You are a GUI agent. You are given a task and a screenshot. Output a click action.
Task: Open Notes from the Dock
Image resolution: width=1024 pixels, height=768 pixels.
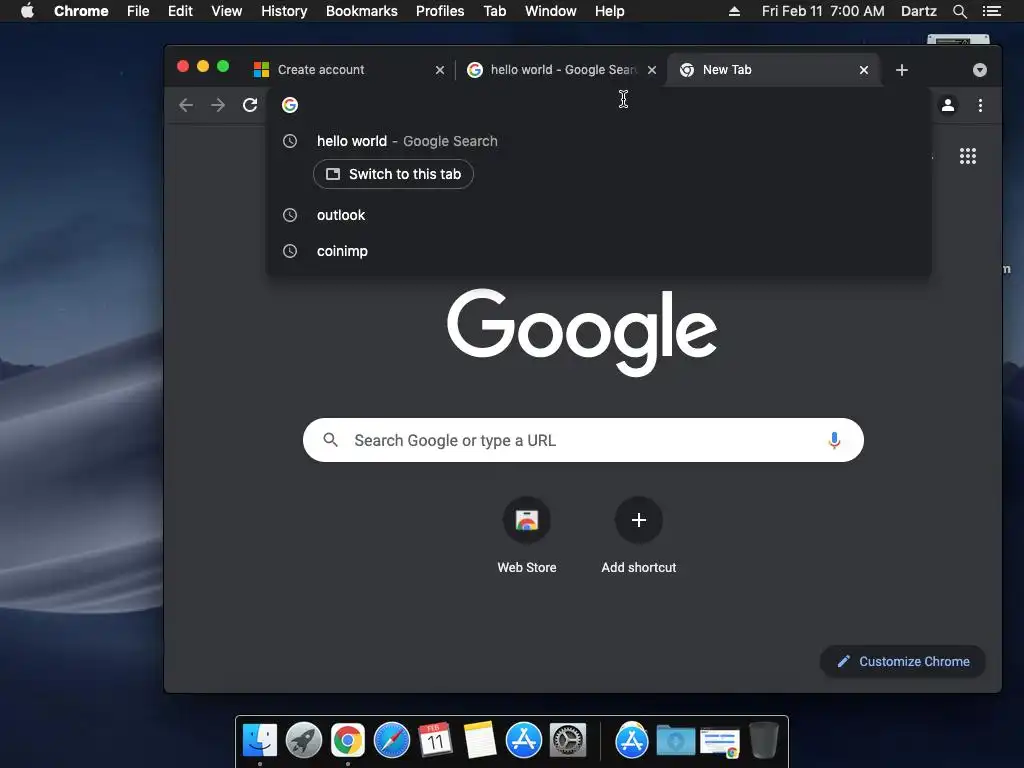479,741
